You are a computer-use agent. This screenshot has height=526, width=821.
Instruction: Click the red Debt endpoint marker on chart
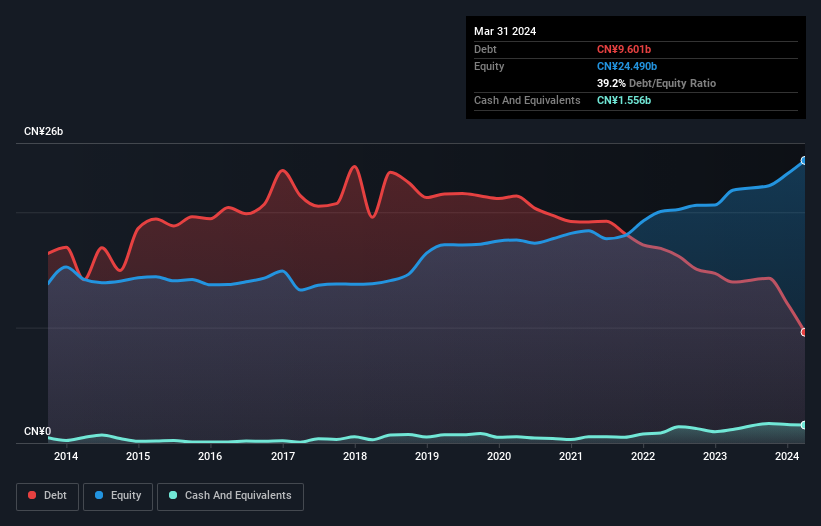click(x=804, y=332)
